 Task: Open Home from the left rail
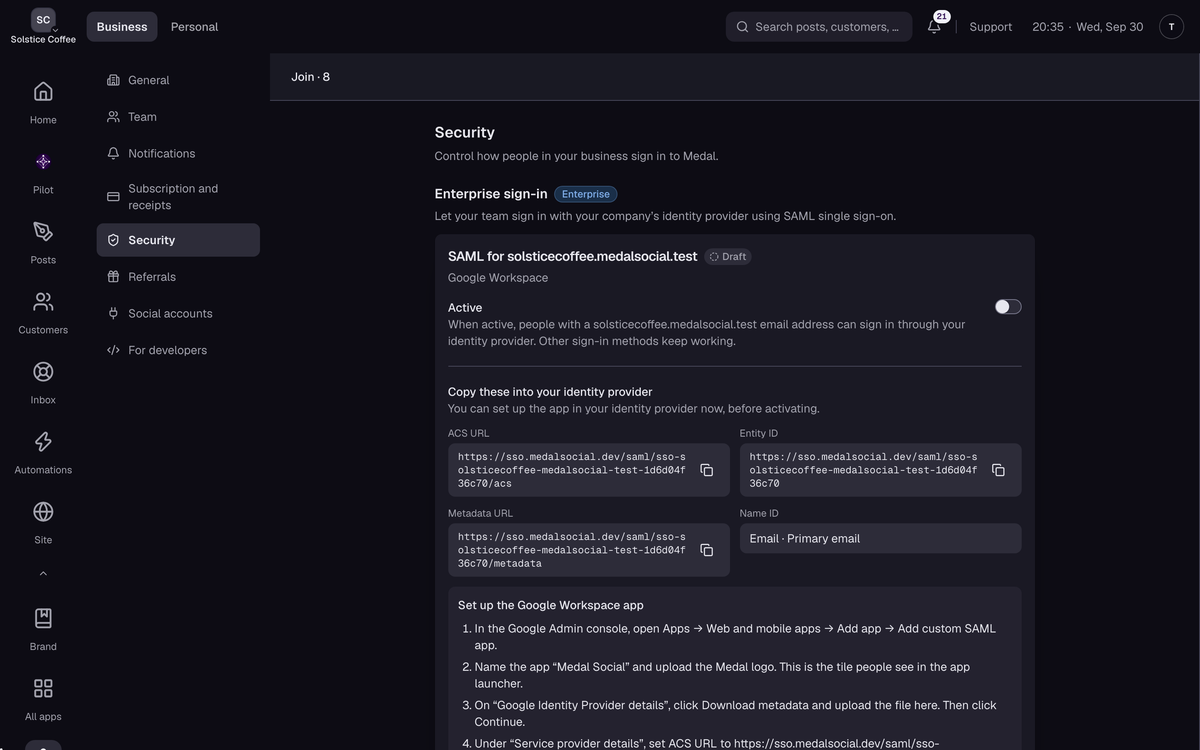[43, 102]
